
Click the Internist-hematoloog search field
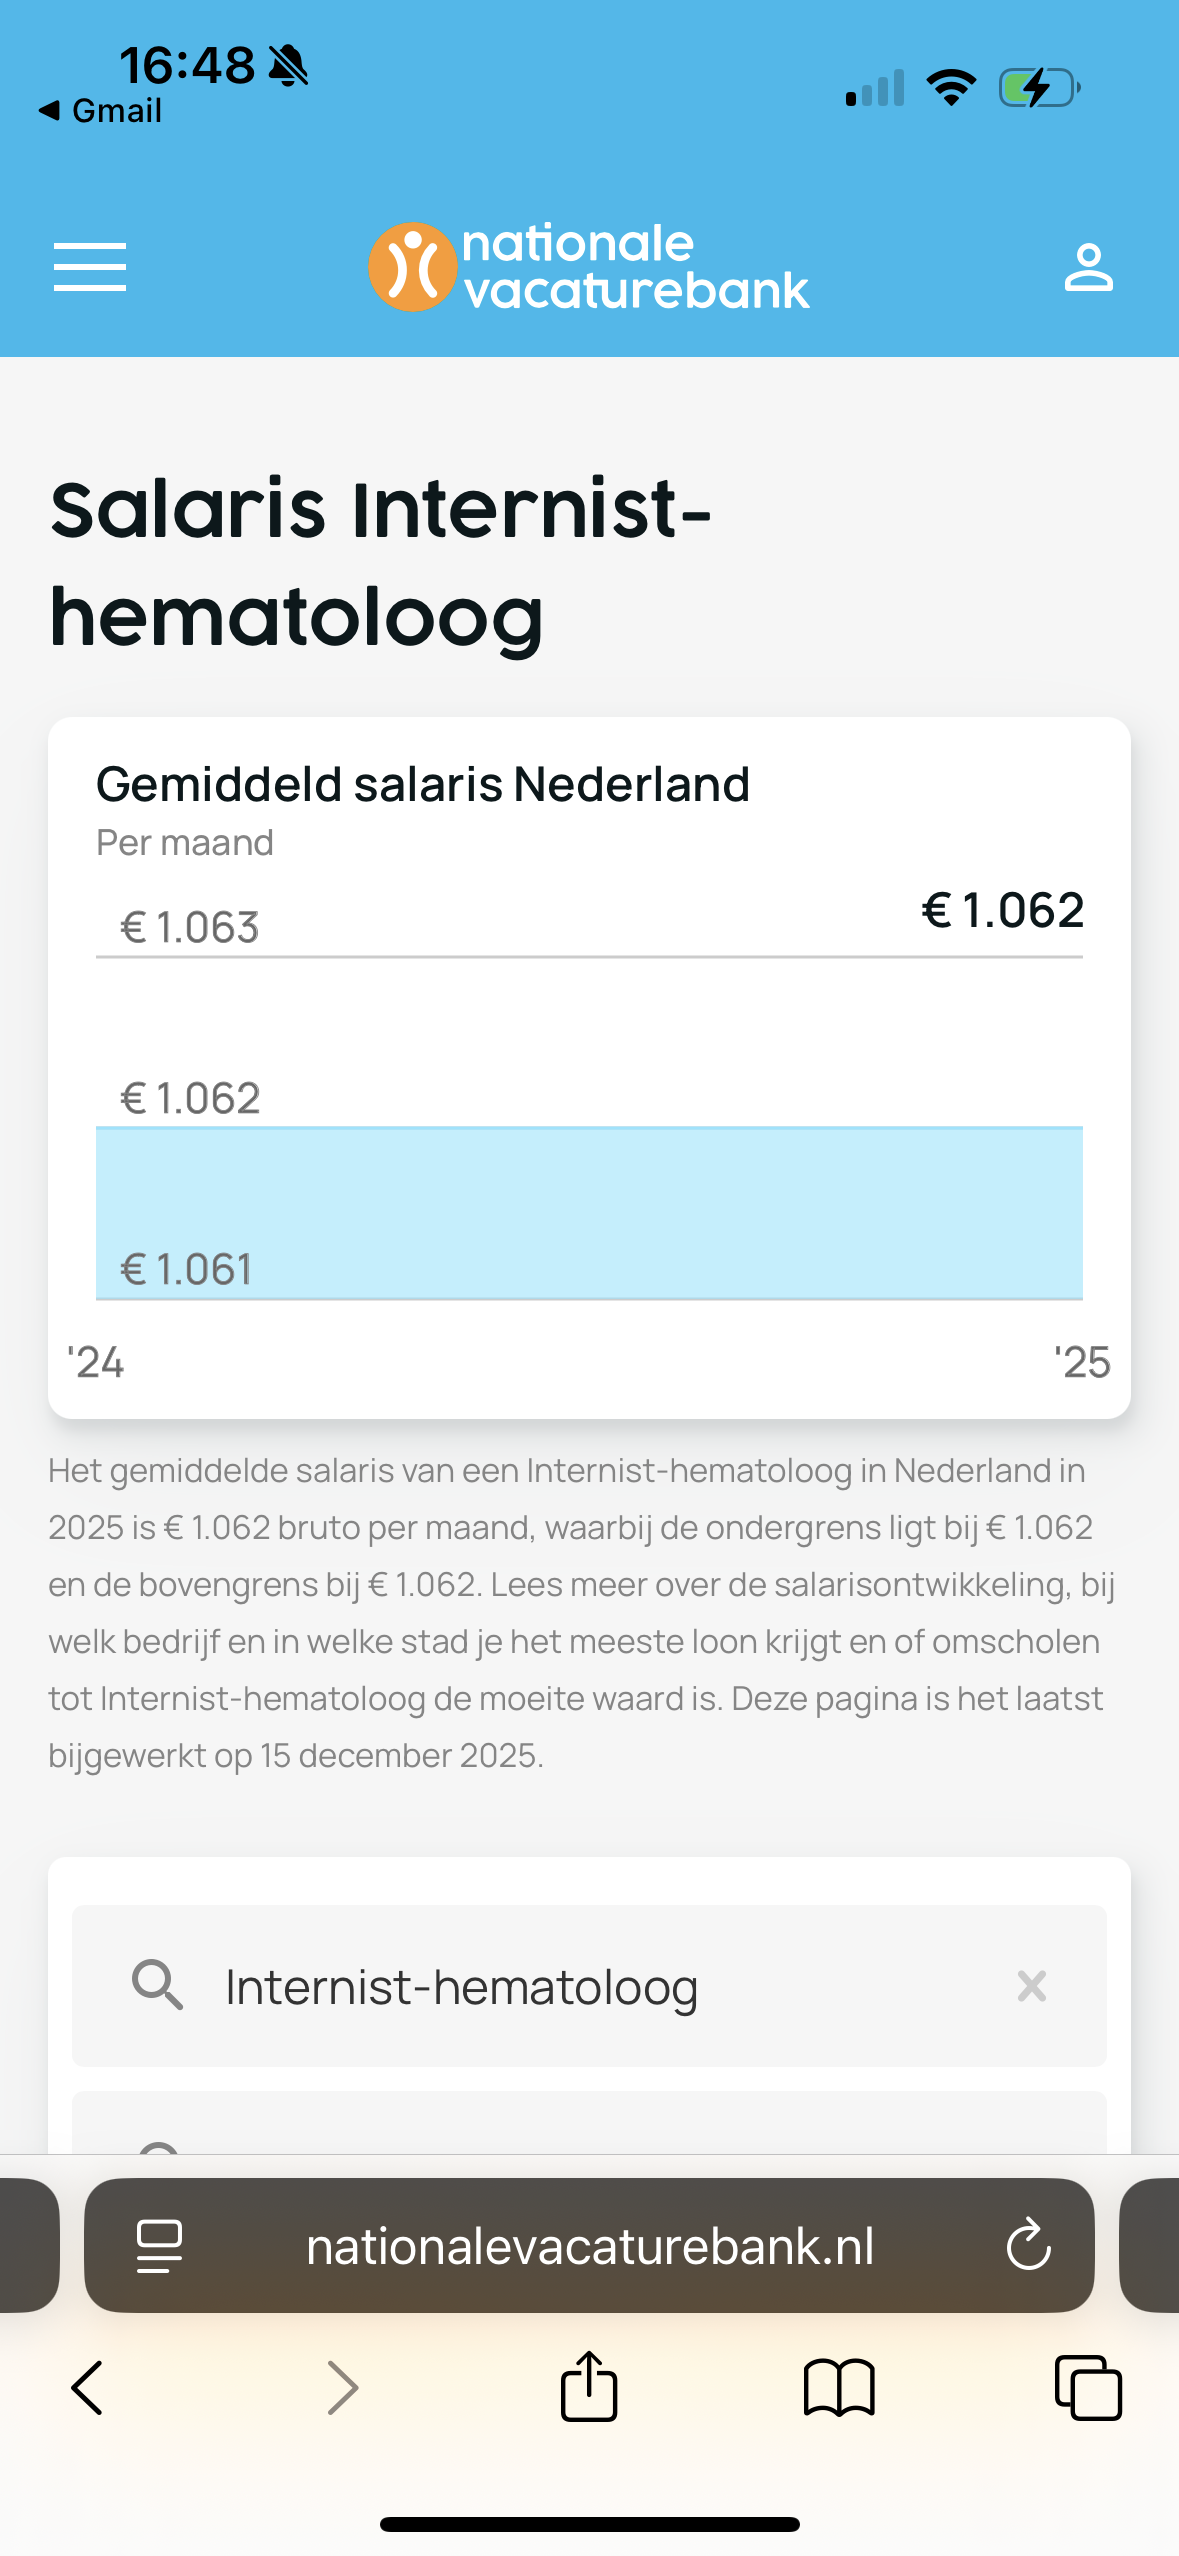click(600, 1986)
